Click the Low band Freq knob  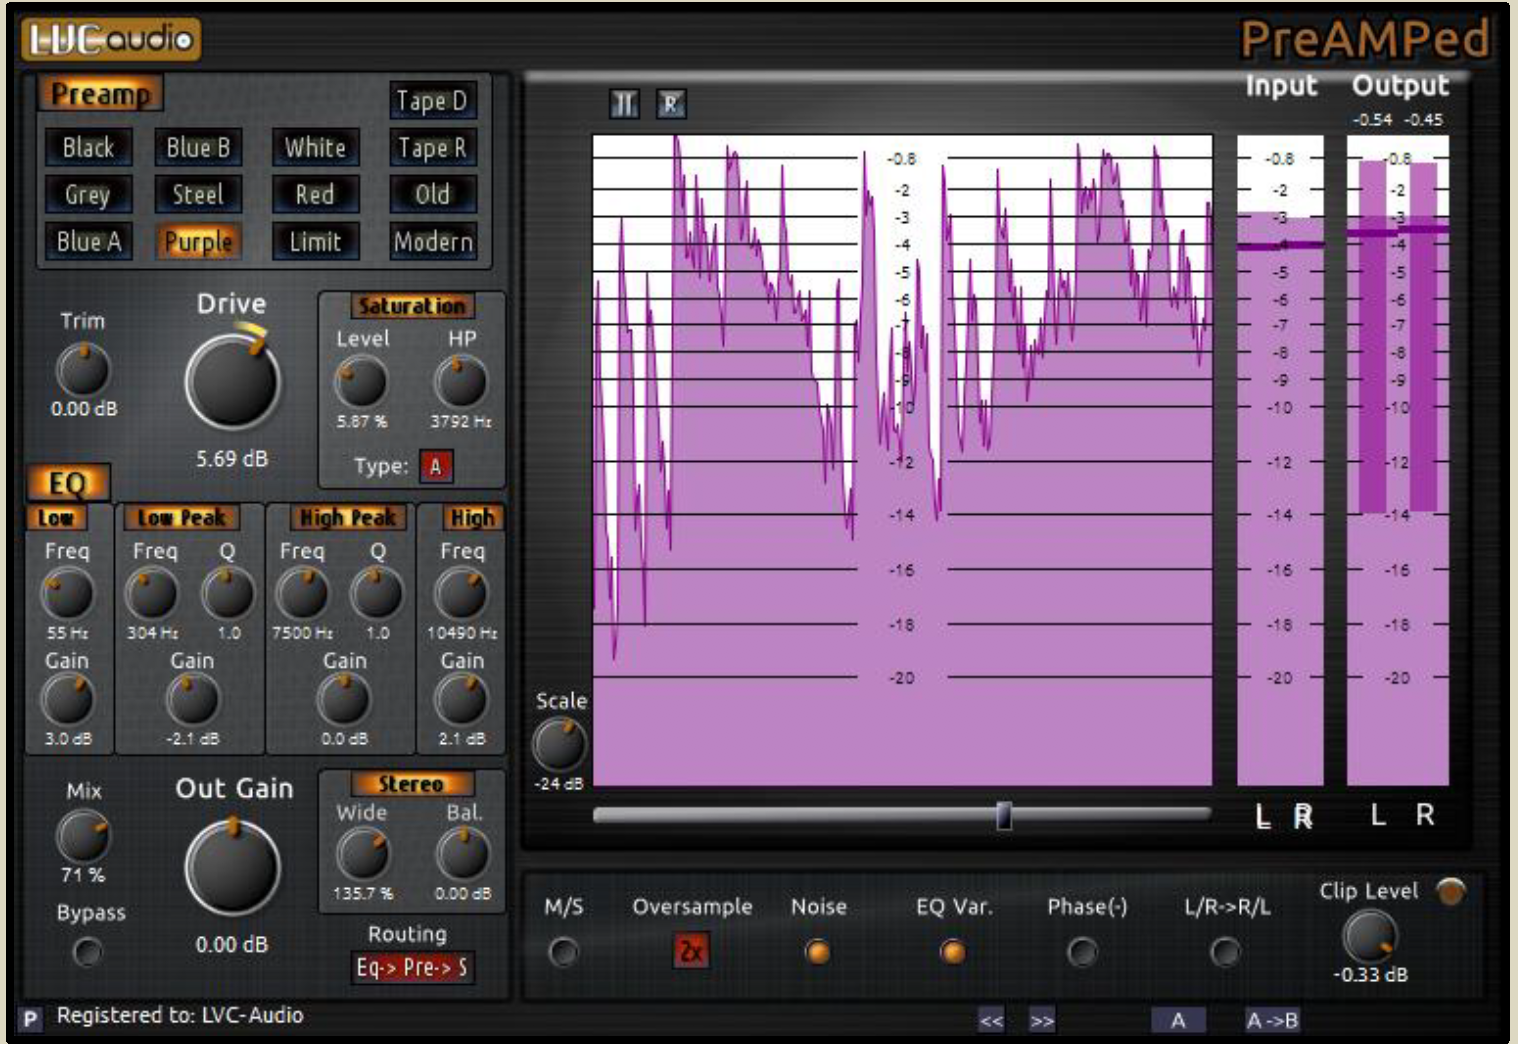click(67, 594)
